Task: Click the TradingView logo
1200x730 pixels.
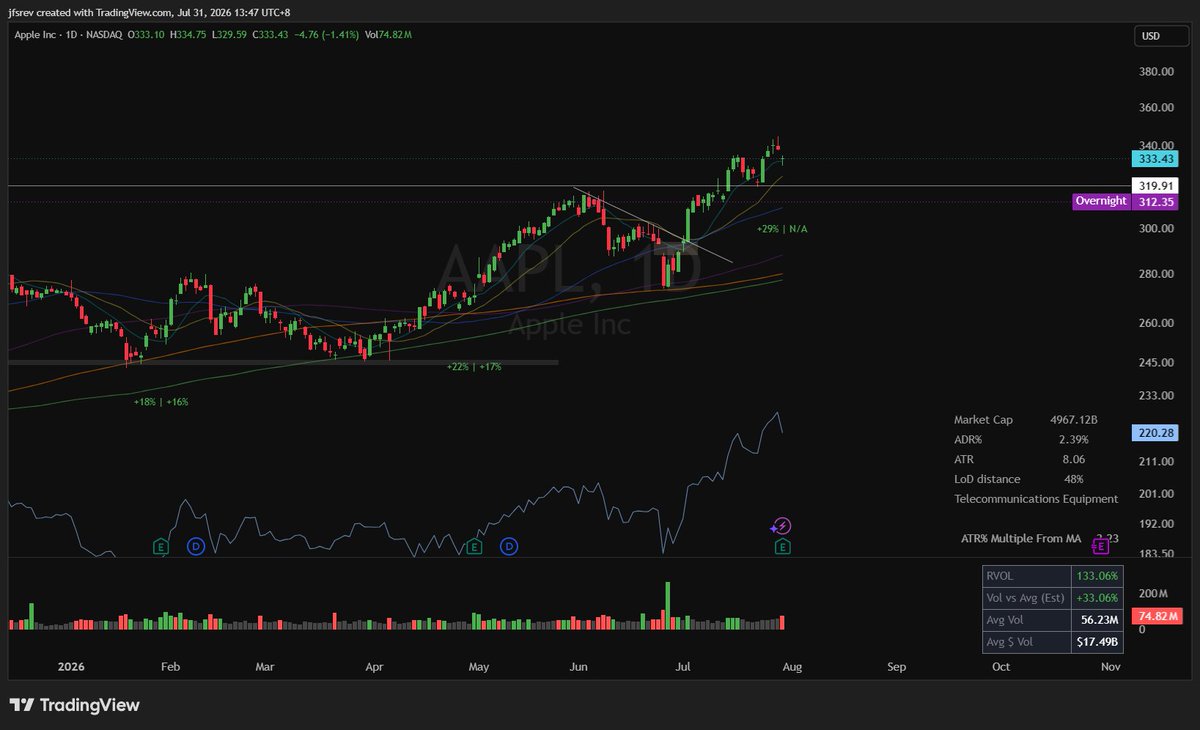Action: pyautogui.click(x=75, y=704)
